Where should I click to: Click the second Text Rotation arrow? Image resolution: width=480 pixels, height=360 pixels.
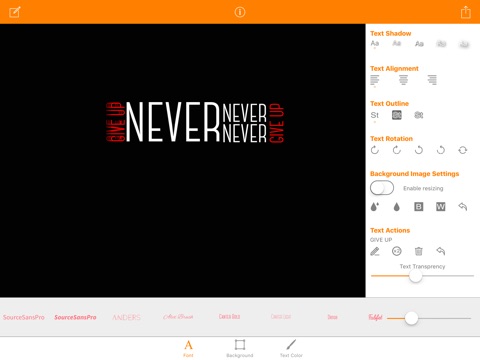pos(397,150)
